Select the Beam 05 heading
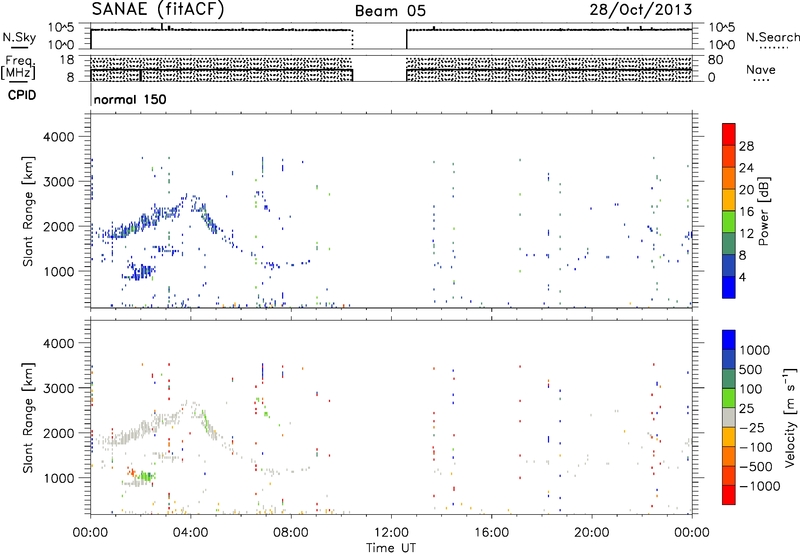 click(390, 11)
